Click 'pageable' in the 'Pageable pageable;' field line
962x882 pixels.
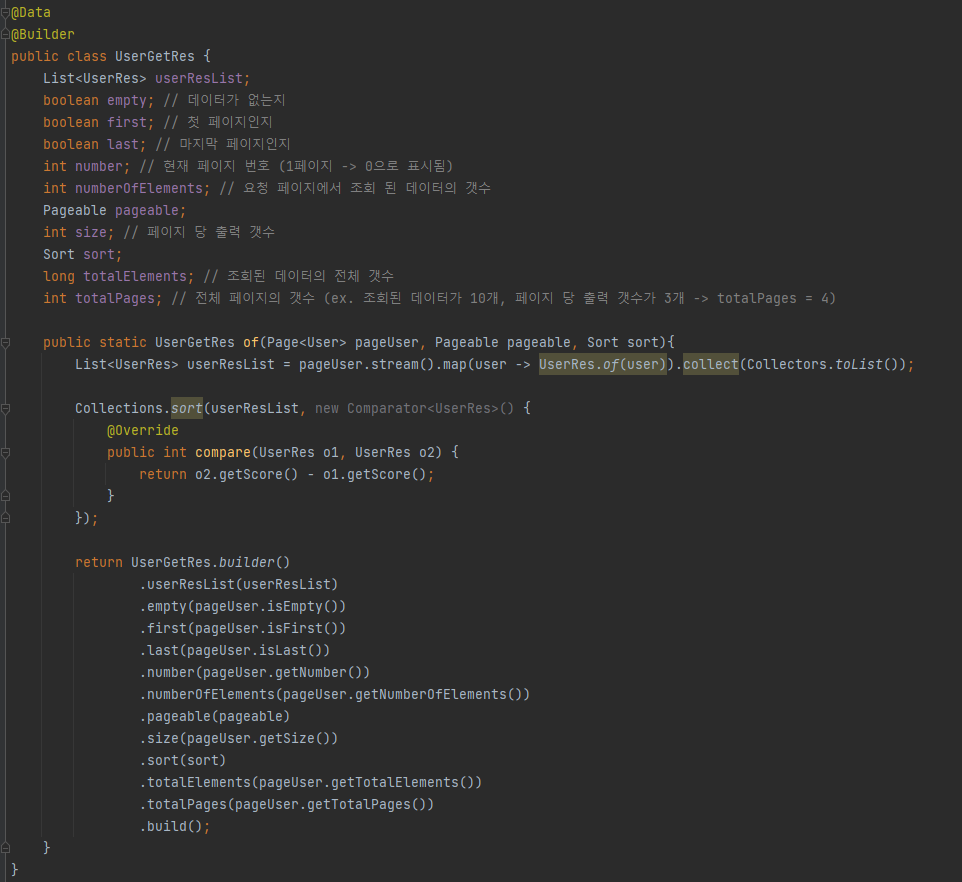[147, 210]
